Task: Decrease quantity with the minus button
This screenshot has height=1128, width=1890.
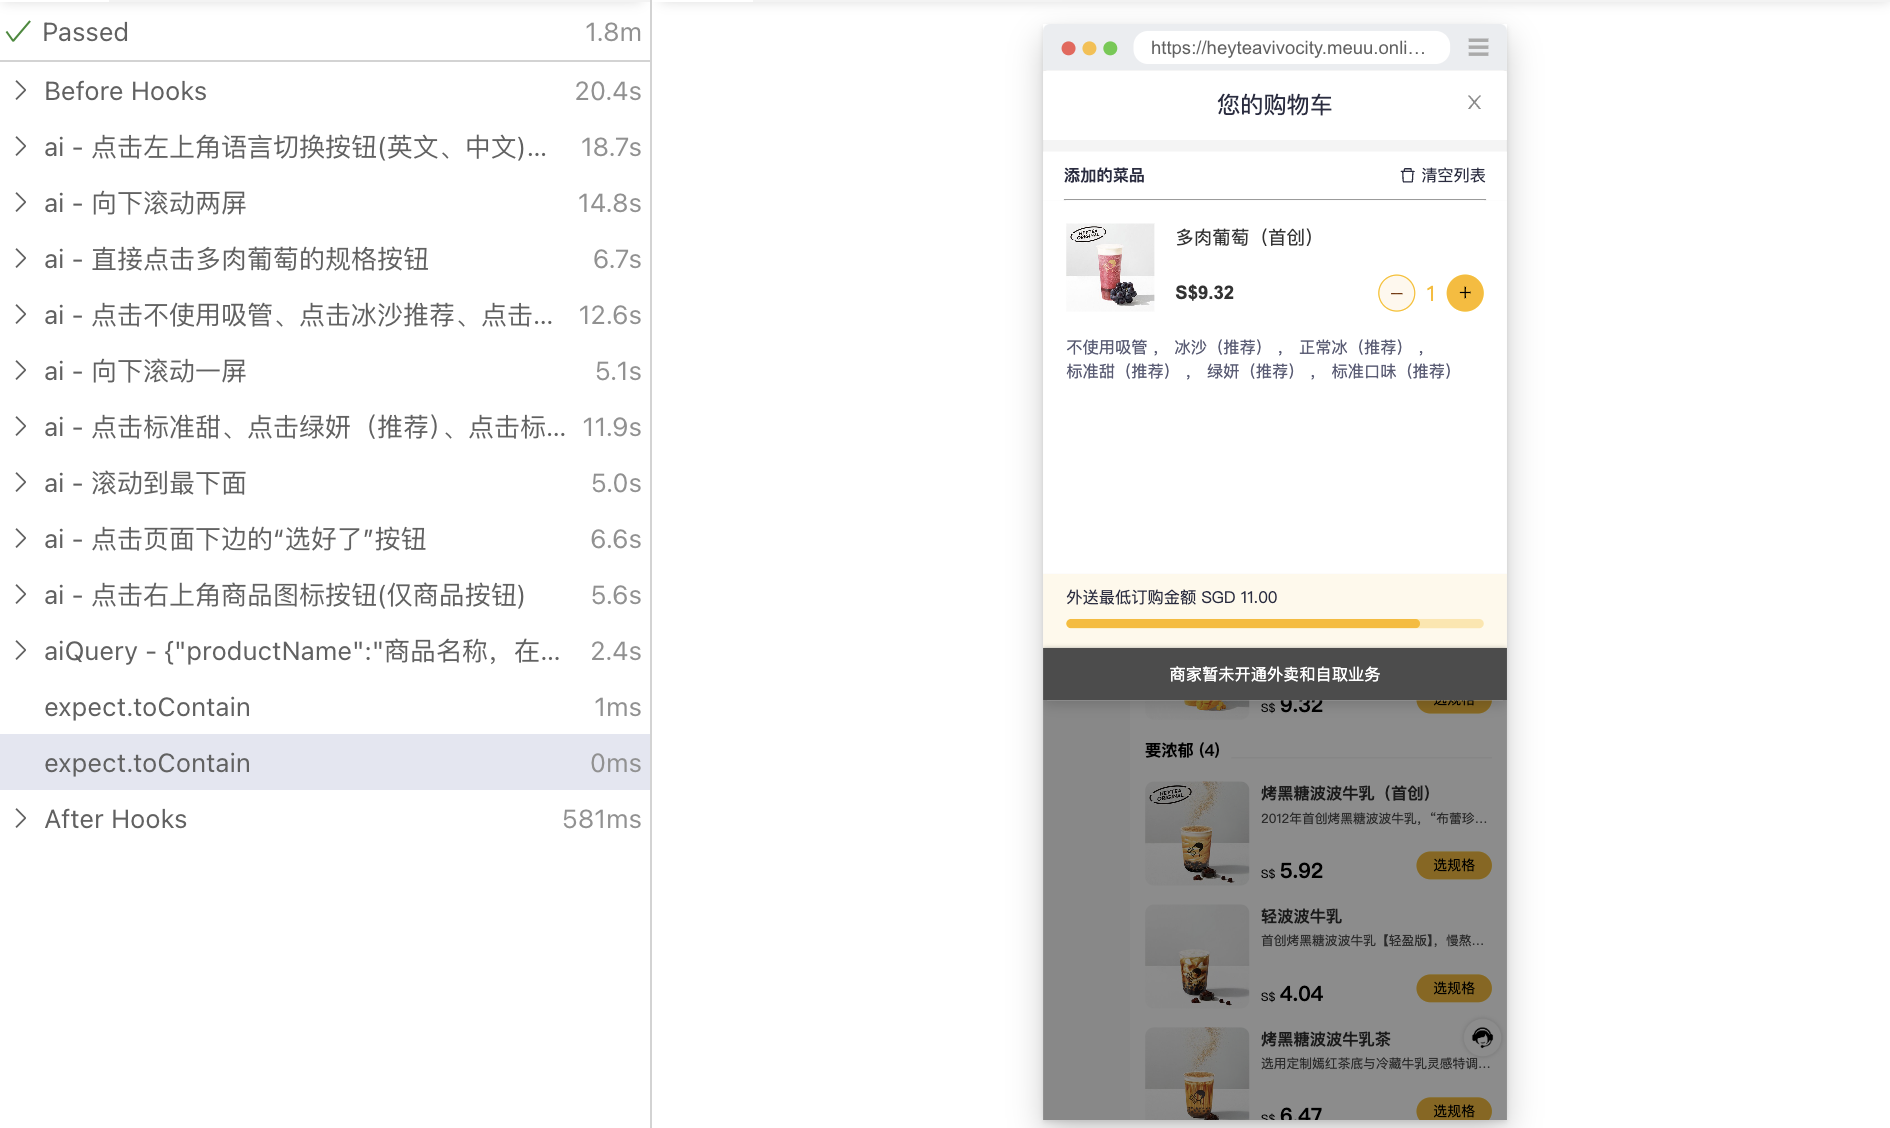Action: [x=1396, y=293]
